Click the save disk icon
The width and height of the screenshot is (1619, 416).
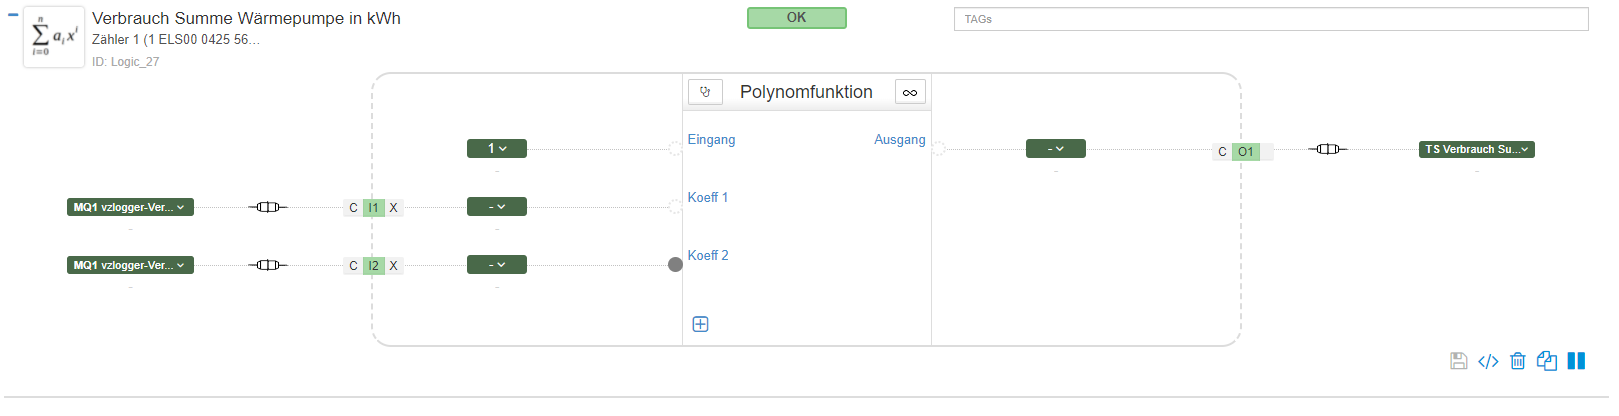click(x=1458, y=361)
